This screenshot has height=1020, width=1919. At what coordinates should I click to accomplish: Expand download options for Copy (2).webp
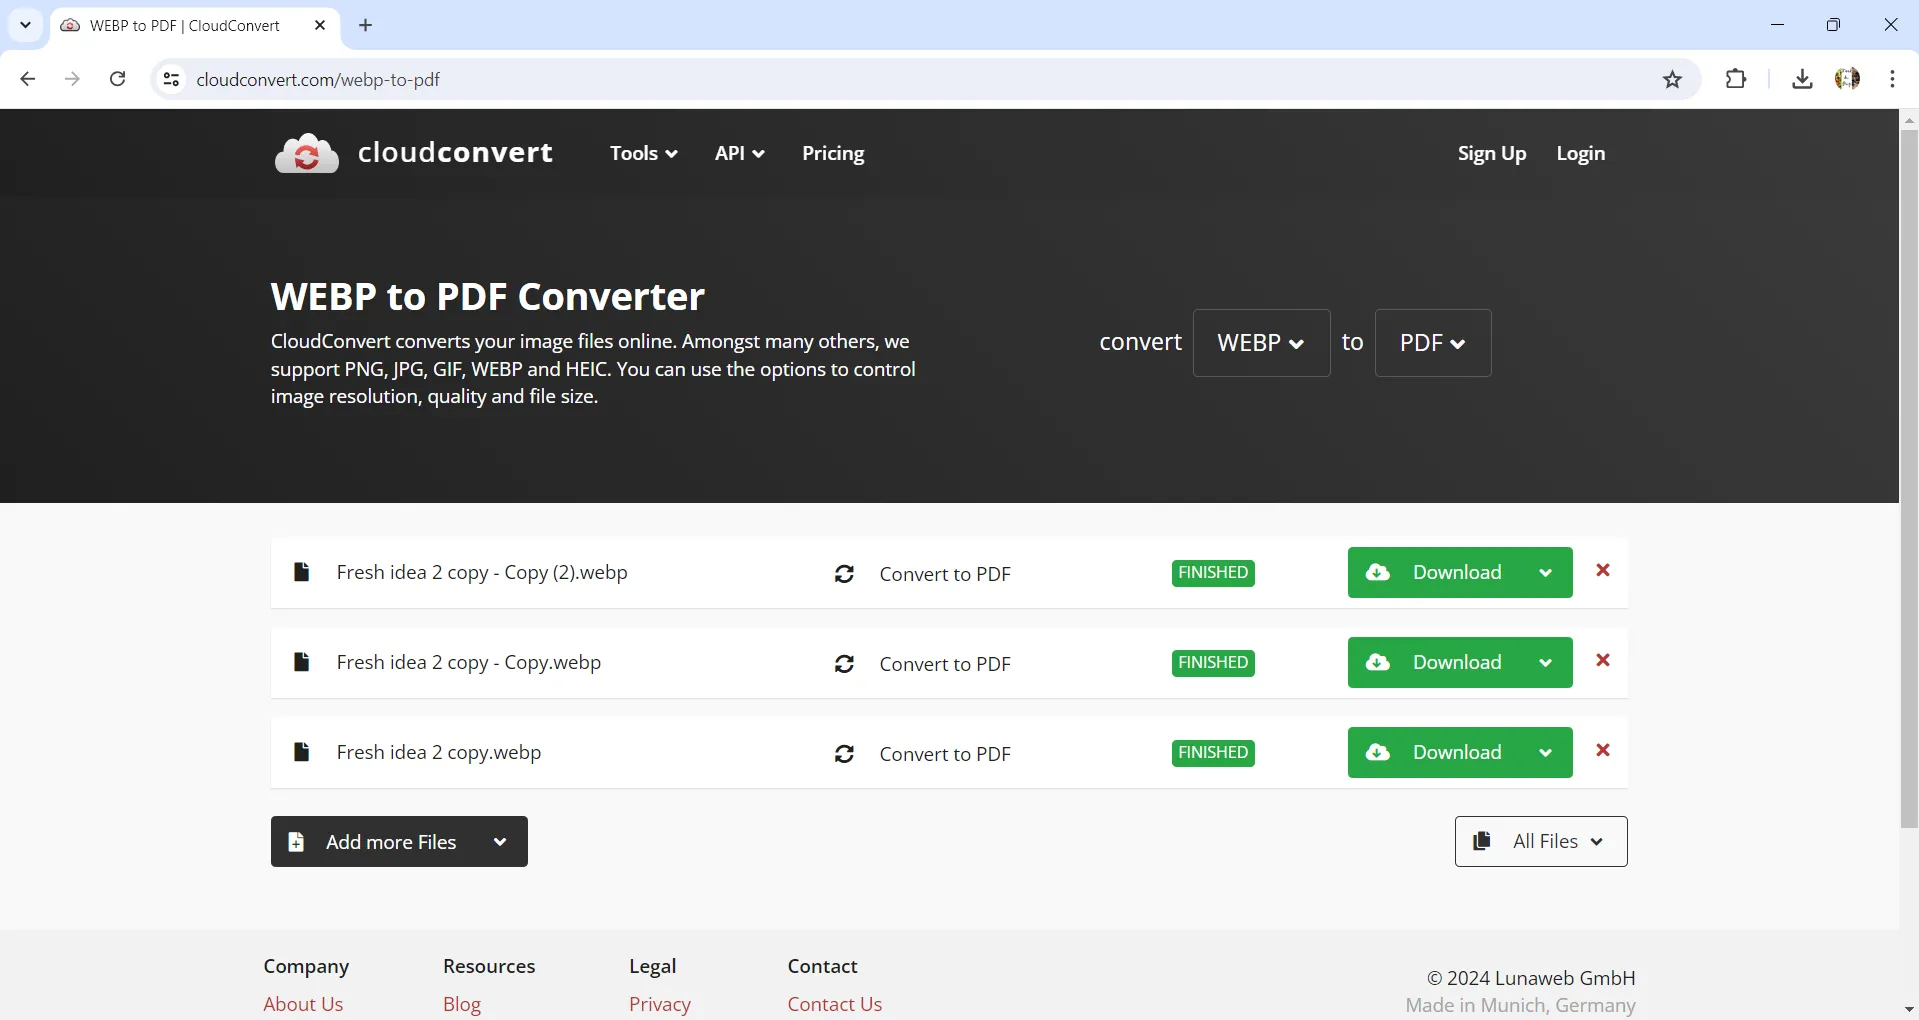point(1546,572)
